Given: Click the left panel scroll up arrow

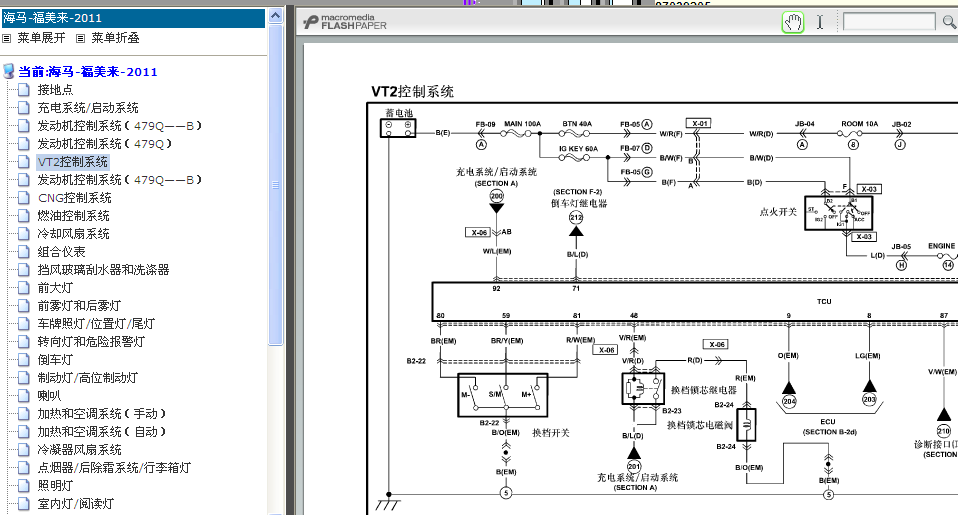Looking at the screenshot, I should point(276,15).
